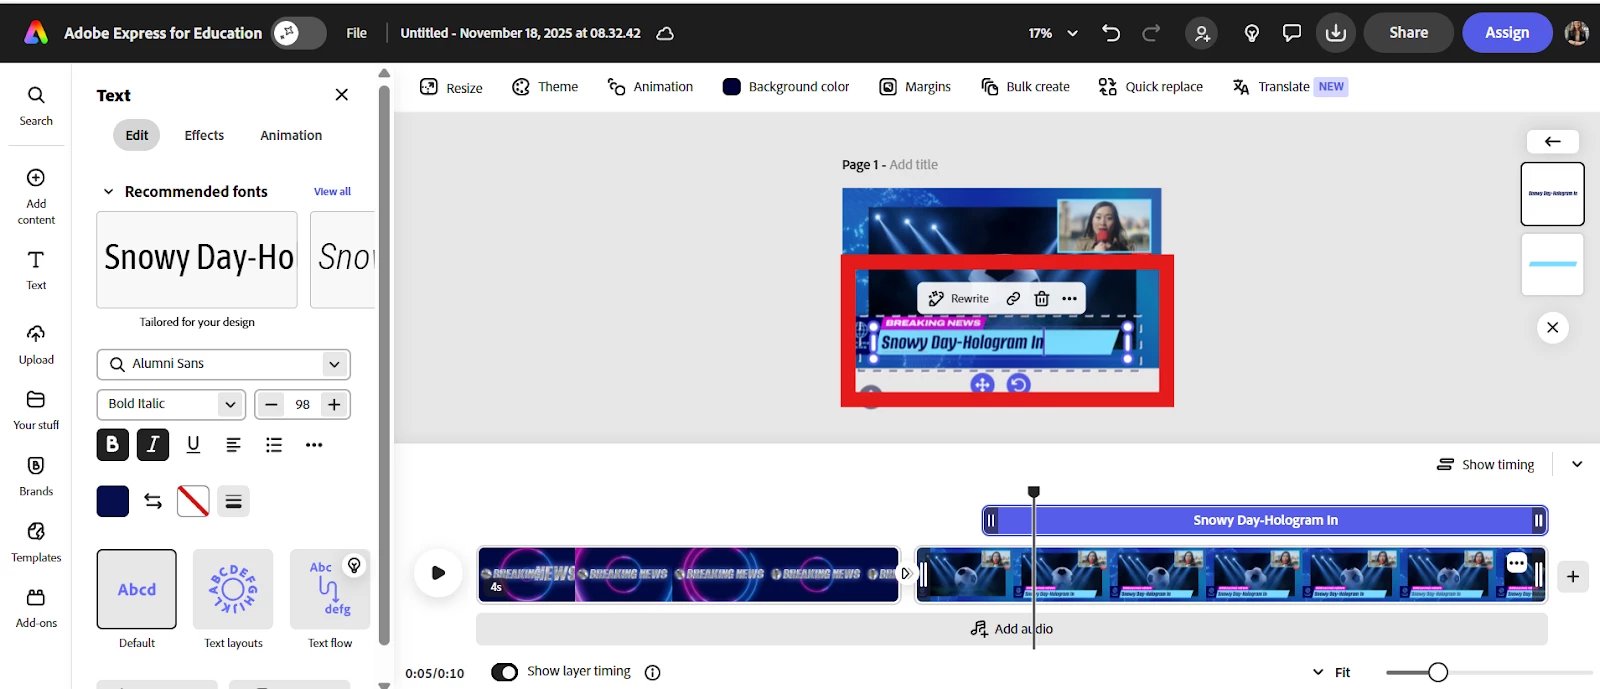Click the Adobe Express home logo
The height and width of the screenshot is (689, 1600).
click(36, 33)
